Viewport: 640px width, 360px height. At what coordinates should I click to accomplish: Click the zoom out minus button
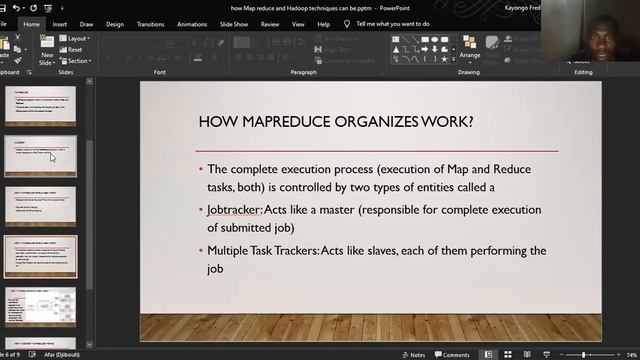562,355
